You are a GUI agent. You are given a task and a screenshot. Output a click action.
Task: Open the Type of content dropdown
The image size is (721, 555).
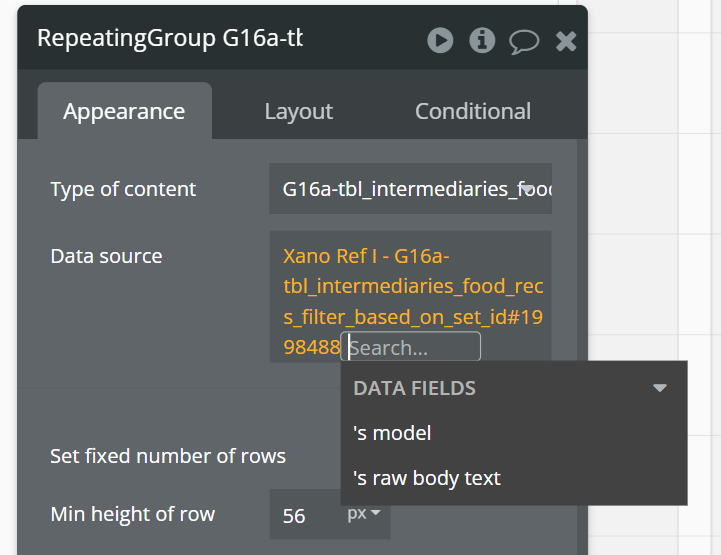click(x=410, y=189)
